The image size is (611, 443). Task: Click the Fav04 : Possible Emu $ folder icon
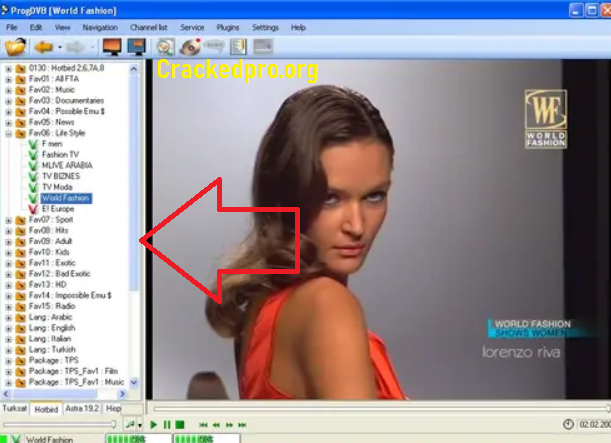20,112
